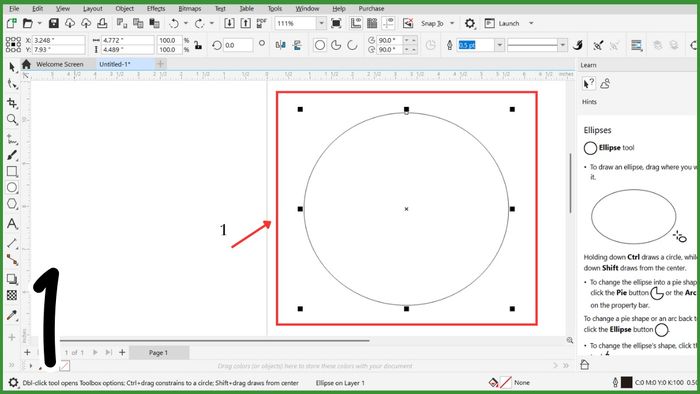Select the Connector tool
The width and height of the screenshot is (700, 394).
click(x=12, y=260)
